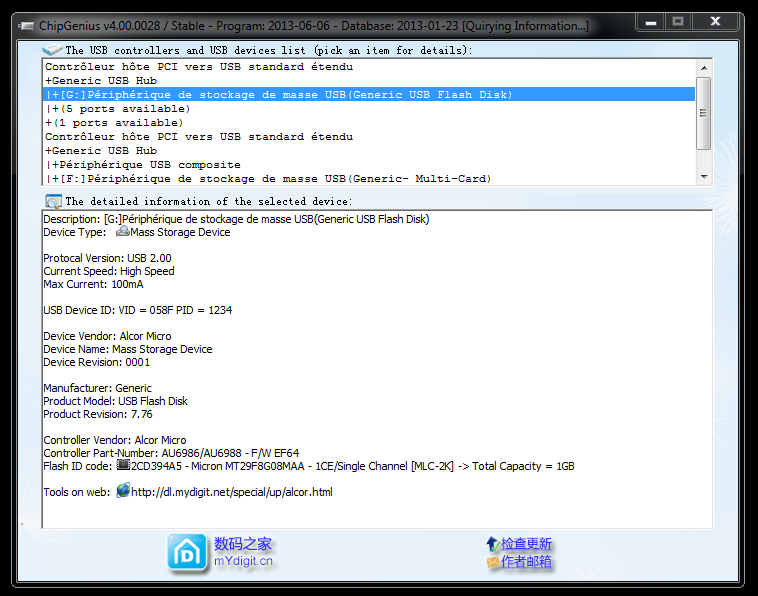Click the device list scroll down arrow

(x=704, y=177)
